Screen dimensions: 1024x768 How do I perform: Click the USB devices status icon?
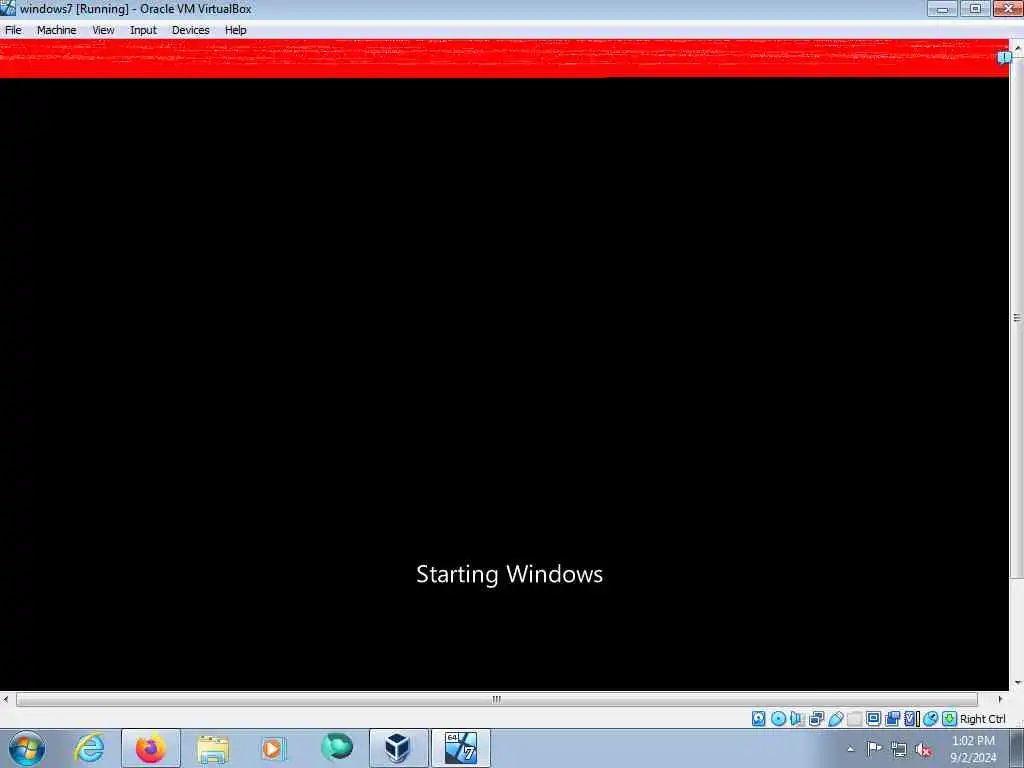pyautogui.click(x=835, y=719)
